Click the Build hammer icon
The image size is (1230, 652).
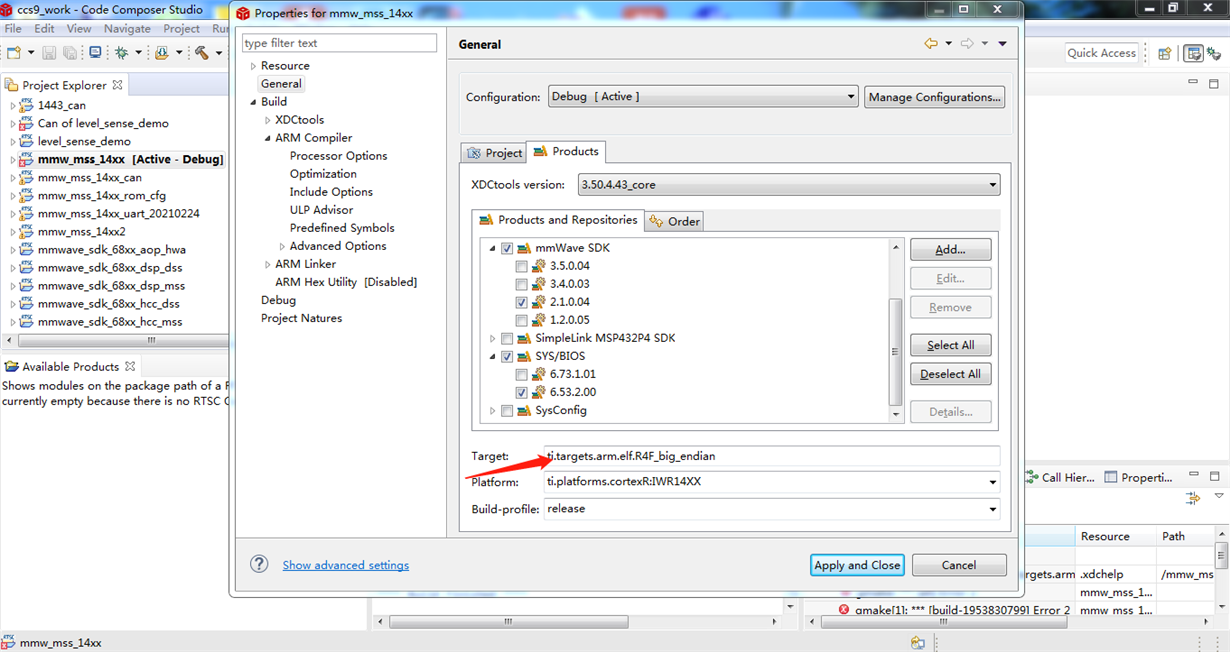(x=201, y=52)
